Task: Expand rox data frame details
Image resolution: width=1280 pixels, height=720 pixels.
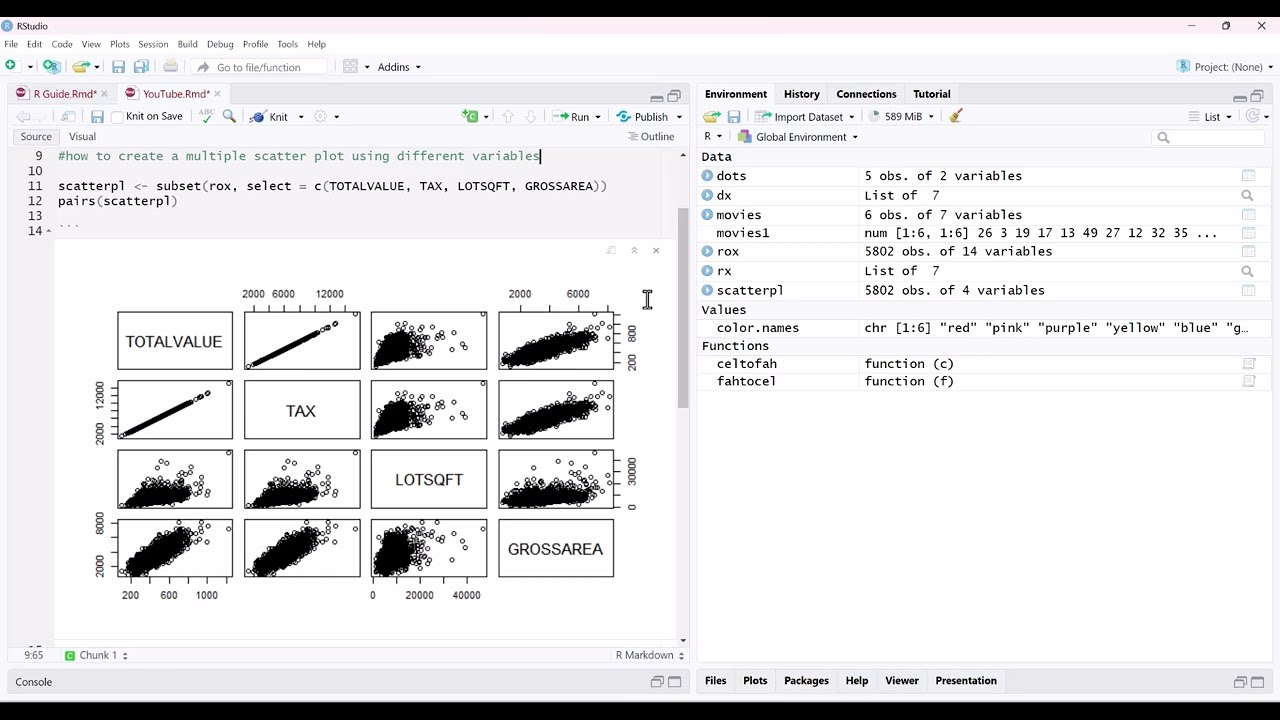Action: pos(707,252)
